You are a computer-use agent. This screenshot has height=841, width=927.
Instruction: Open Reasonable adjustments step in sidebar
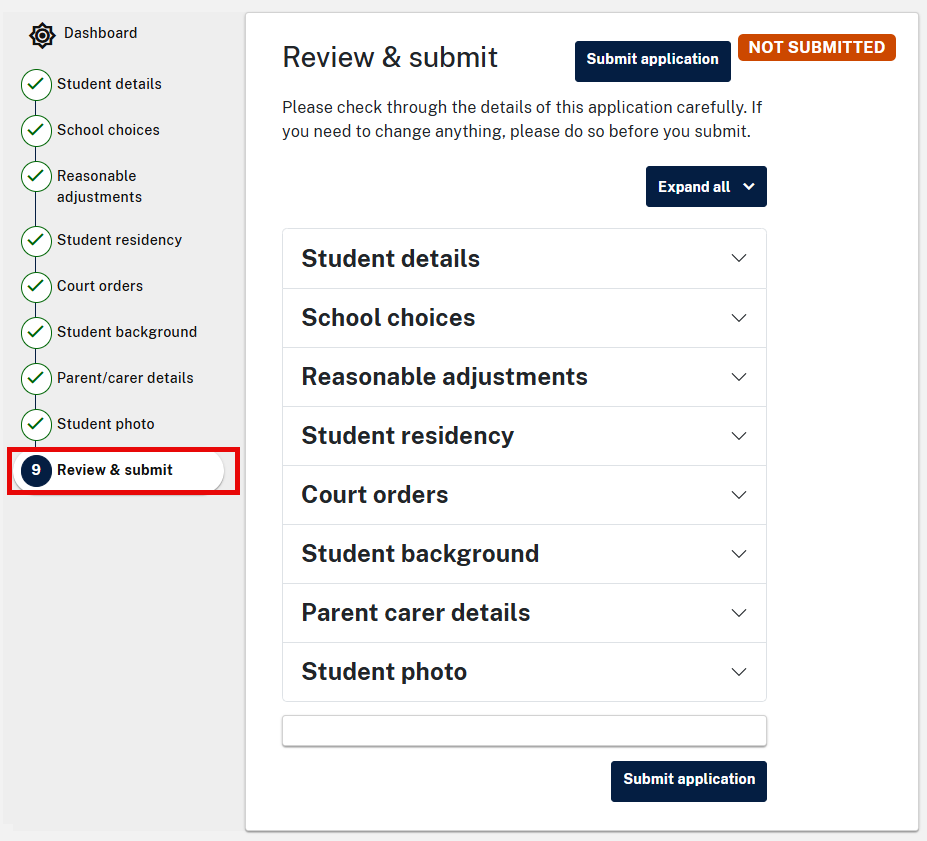[99, 186]
